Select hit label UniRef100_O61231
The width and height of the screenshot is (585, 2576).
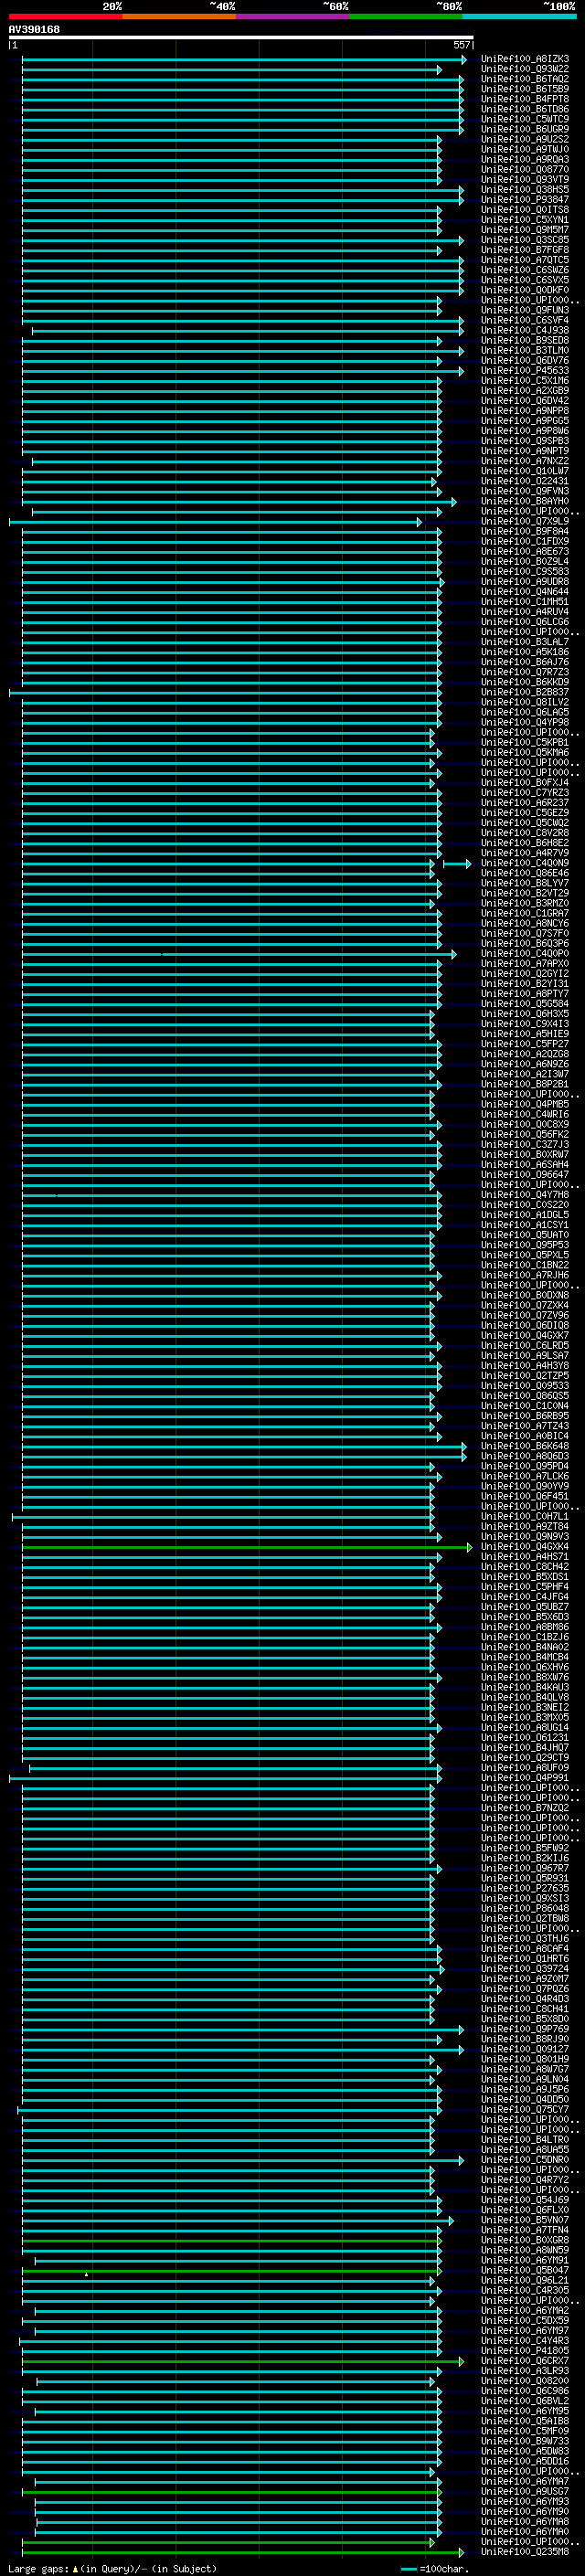tap(525, 1738)
